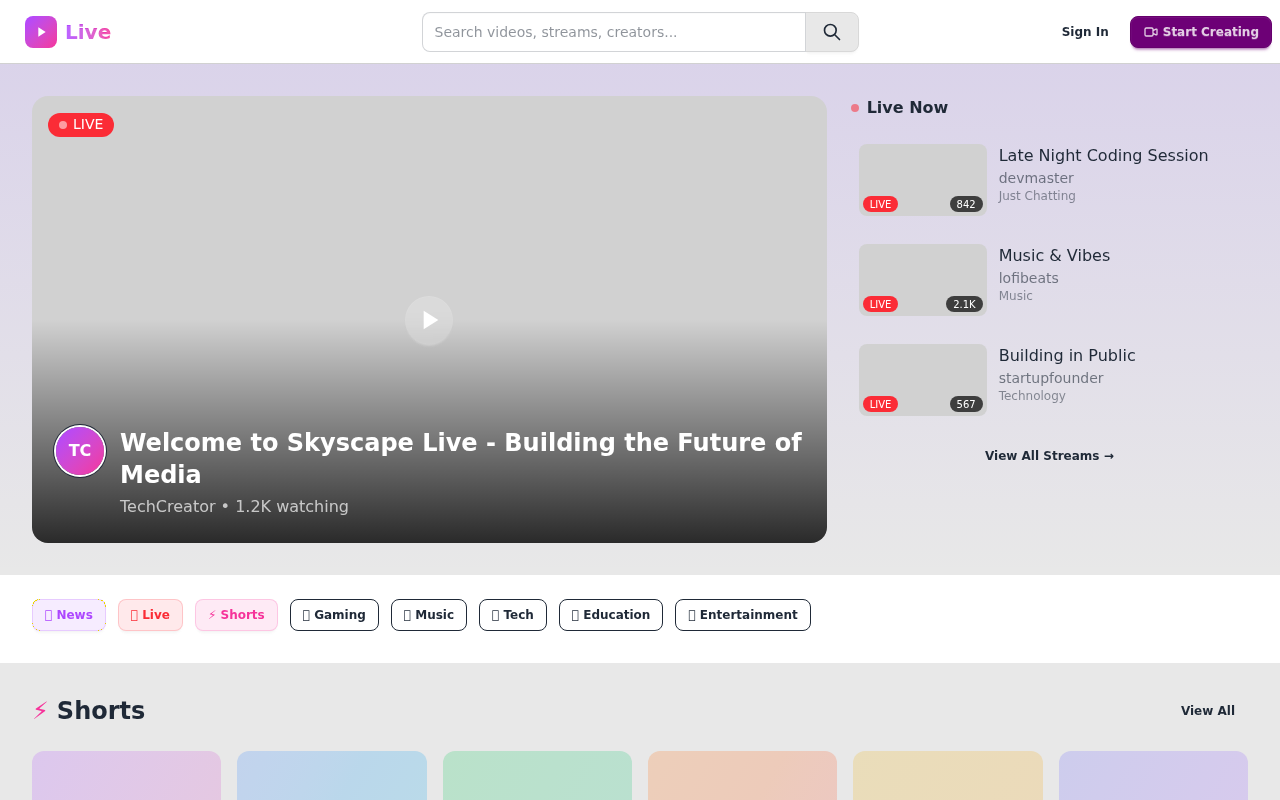The width and height of the screenshot is (1280, 800).
Task: Click the search magnifier icon
Action: pos(831,32)
